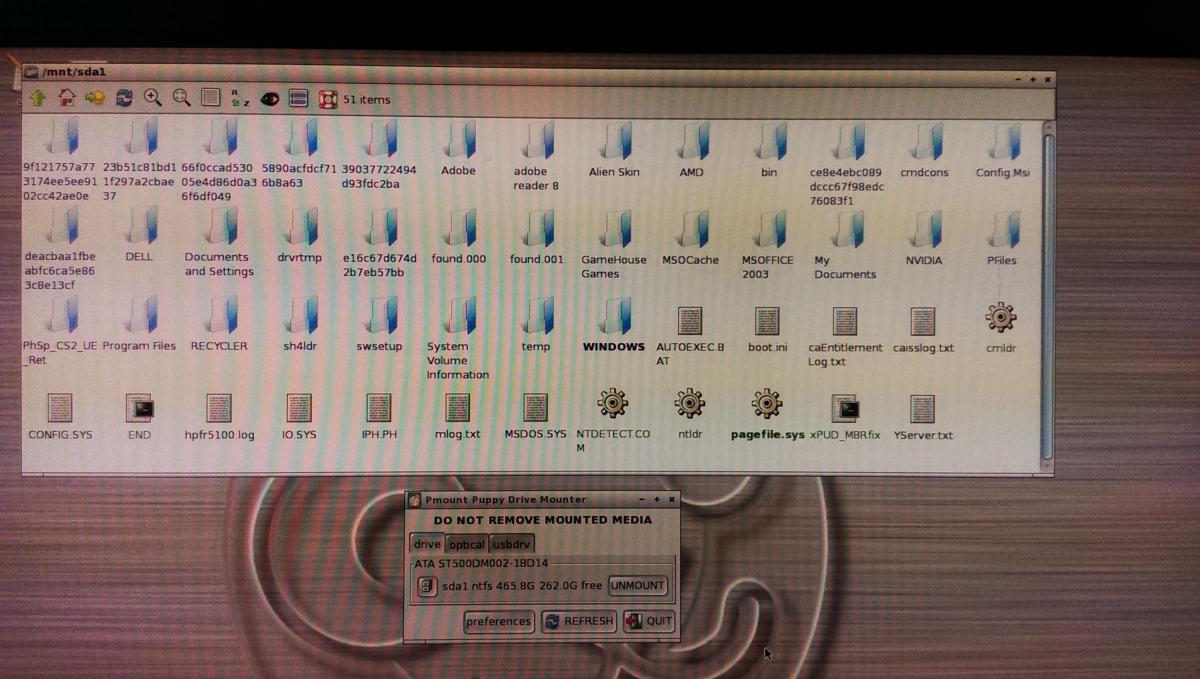Select the xPUD_MBRfix file
The height and width of the screenshot is (679, 1200).
coord(846,418)
